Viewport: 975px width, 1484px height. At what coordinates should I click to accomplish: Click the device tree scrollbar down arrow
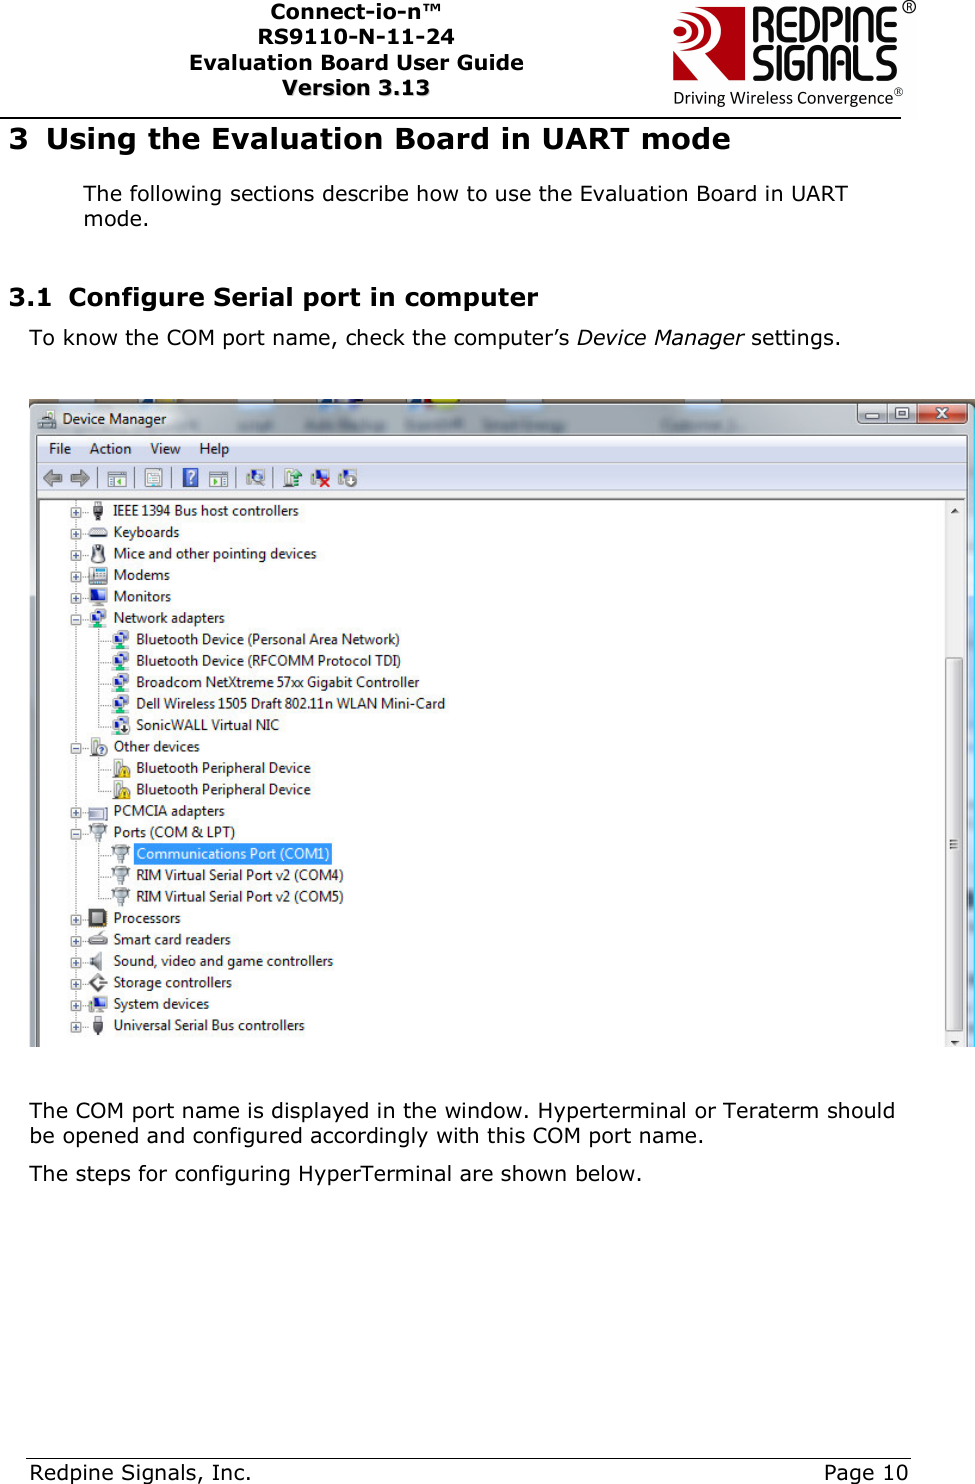tap(955, 1041)
